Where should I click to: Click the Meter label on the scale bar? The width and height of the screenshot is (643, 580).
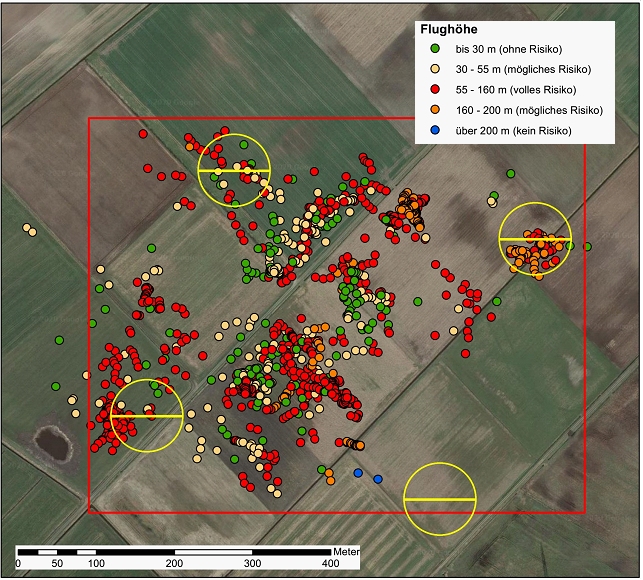tap(346, 552)
